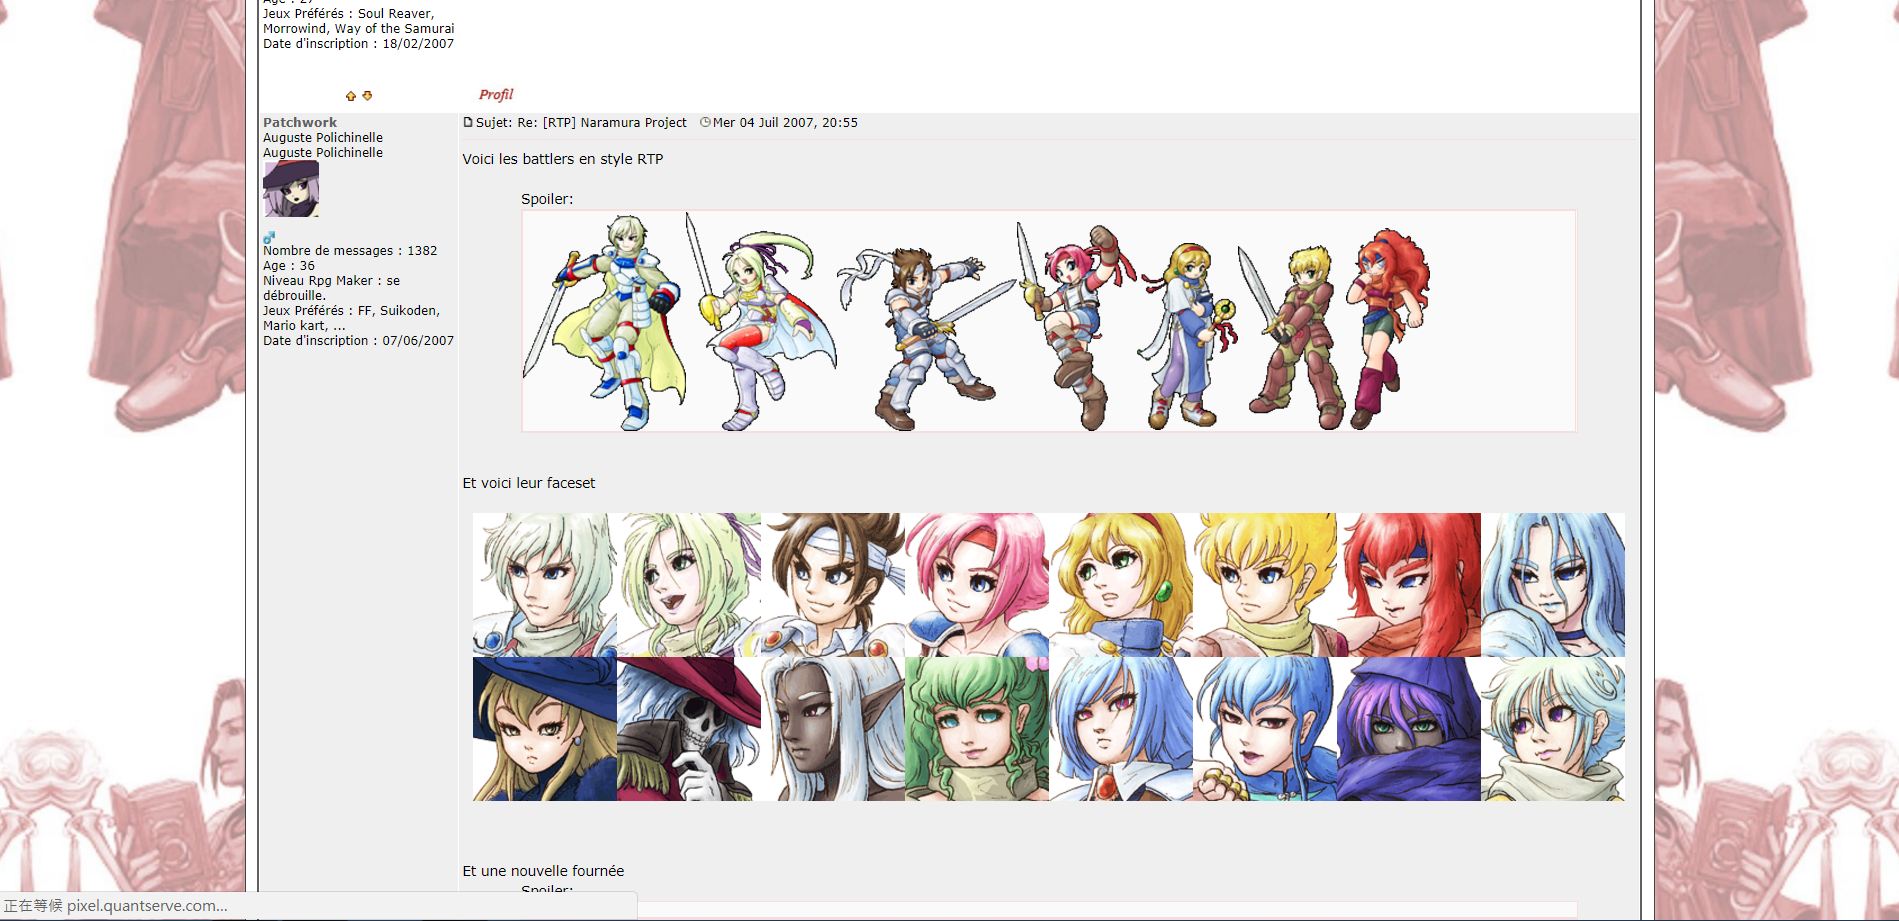This screenshot has width=1899, height=921.
Task: Click the dark elf face portrait
Action: 833,729
